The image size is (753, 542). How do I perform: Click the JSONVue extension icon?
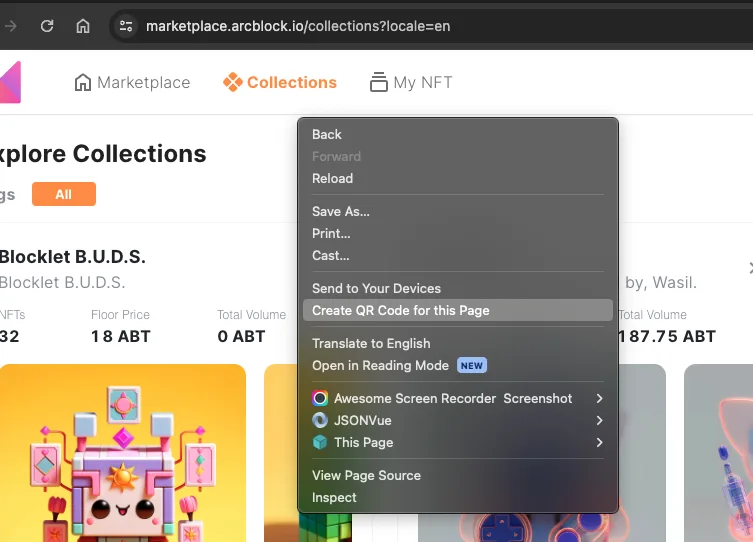(320, 420)
